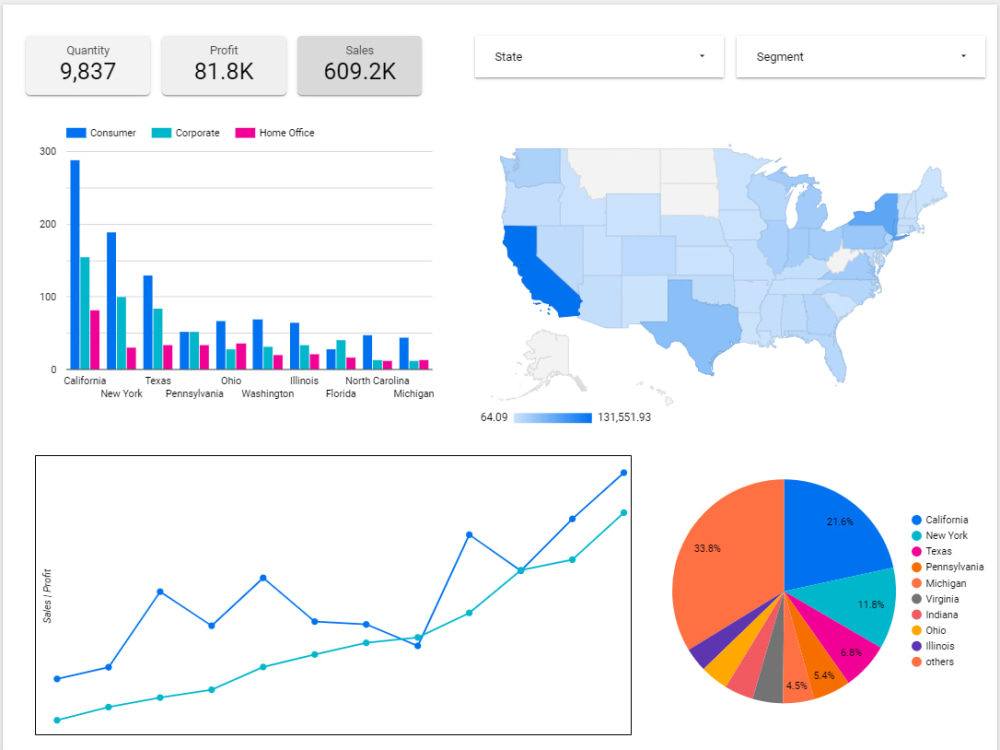The image size is (1000, 750).
Task: Select Virginia in the pie chart legend
Action: tap(916, 598)
